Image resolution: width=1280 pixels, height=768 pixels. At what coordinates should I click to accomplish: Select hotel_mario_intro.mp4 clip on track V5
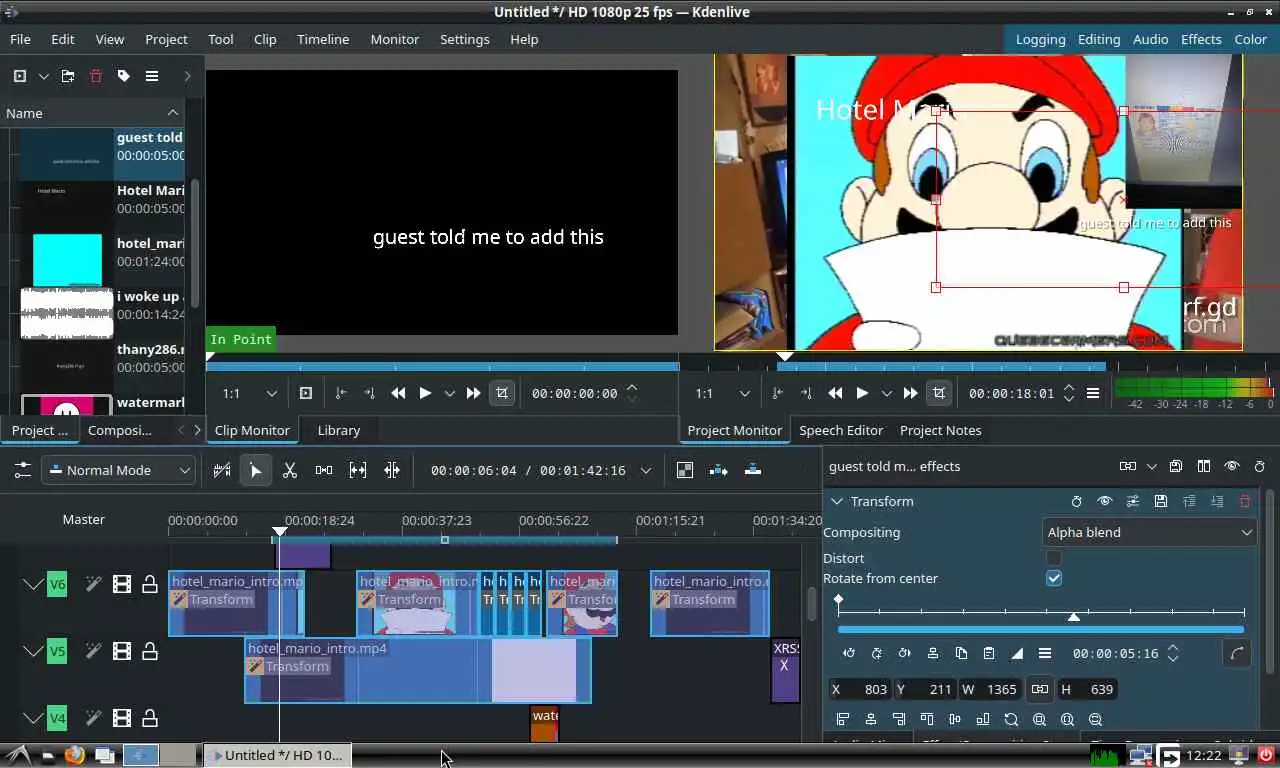tap(418, 670)
